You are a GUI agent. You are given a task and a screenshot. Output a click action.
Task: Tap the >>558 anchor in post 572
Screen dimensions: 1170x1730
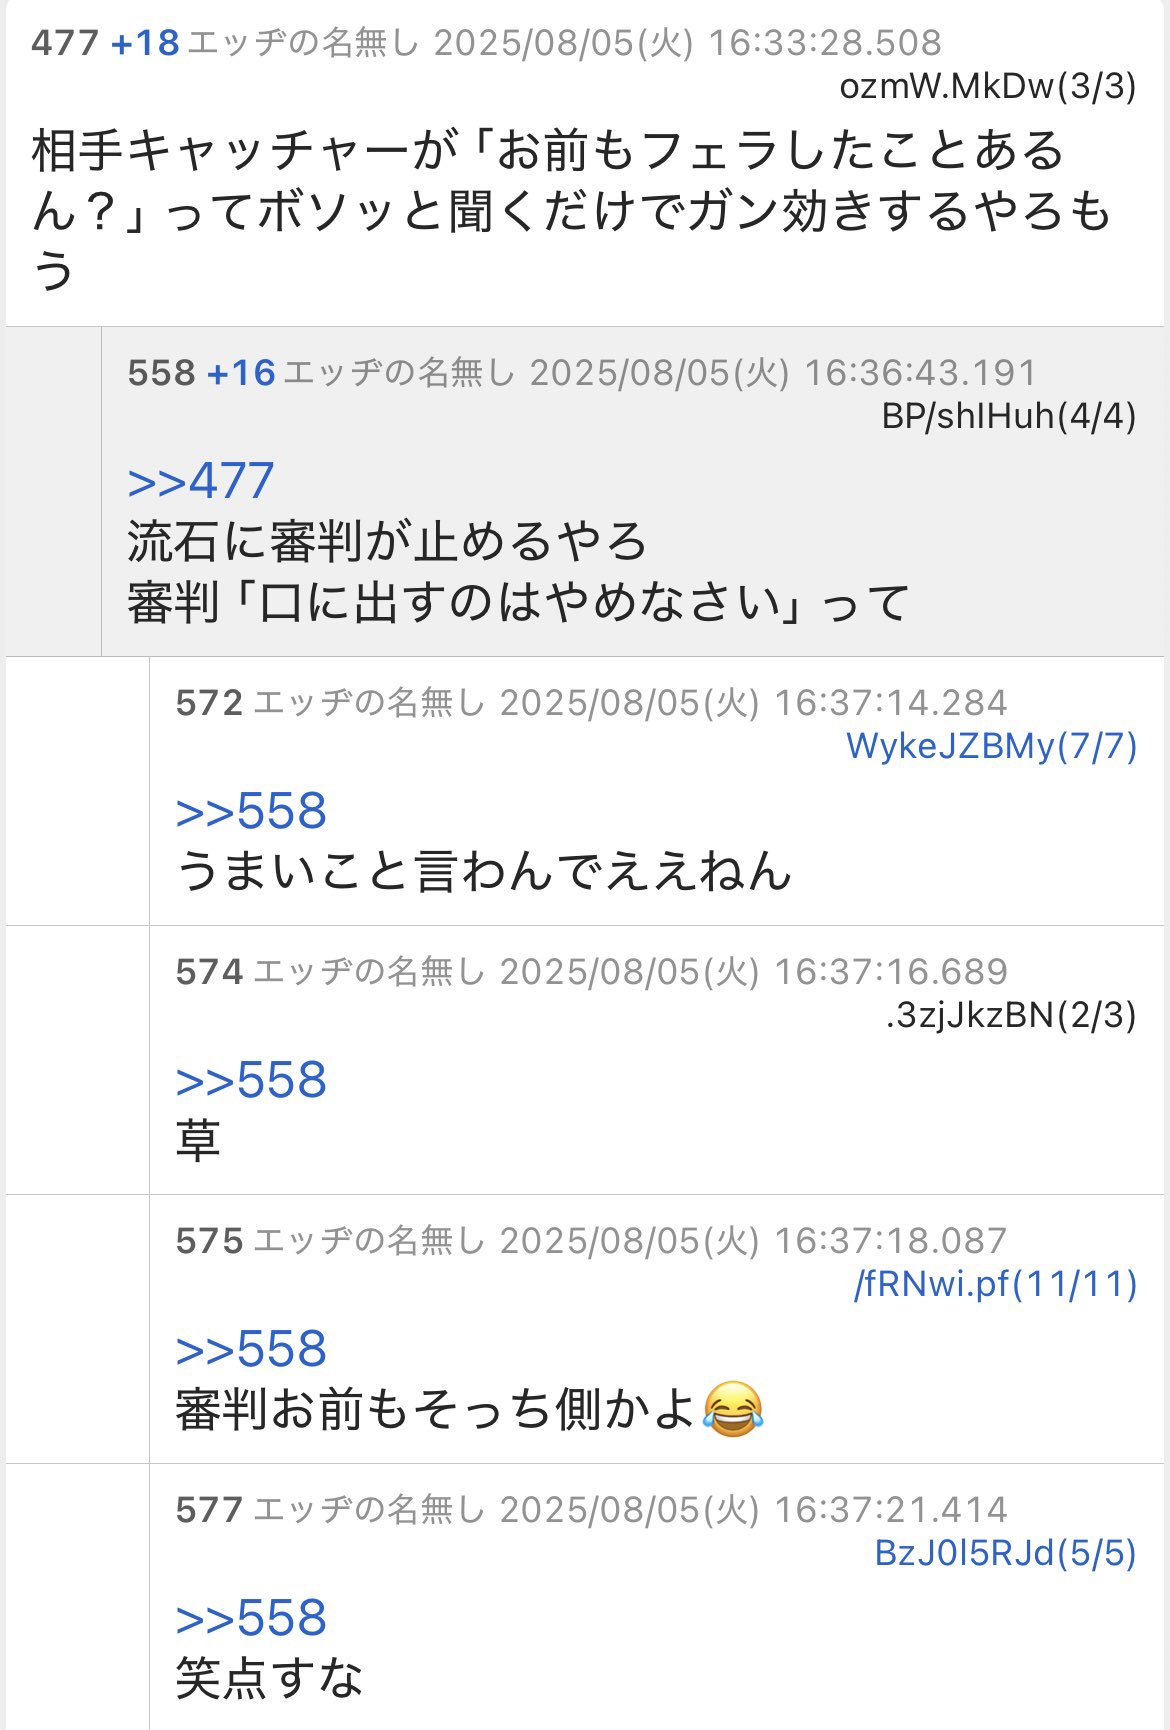pyautogui.click(x=251, y=811)
